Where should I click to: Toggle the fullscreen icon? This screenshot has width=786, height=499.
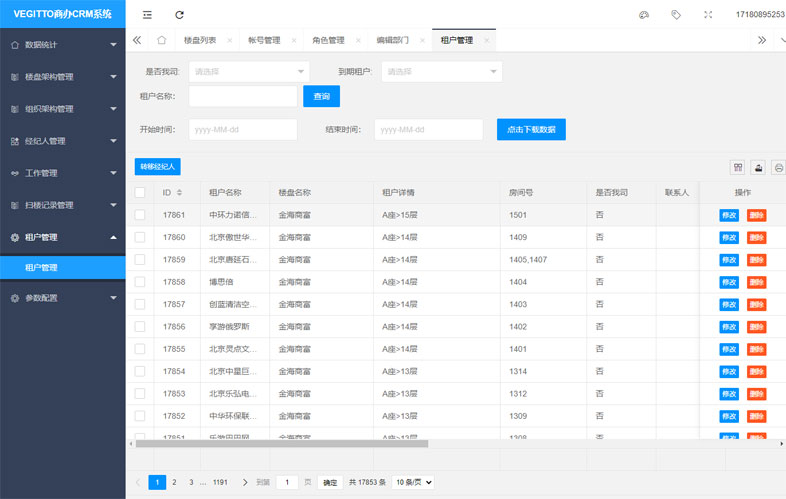coord(708,15)
